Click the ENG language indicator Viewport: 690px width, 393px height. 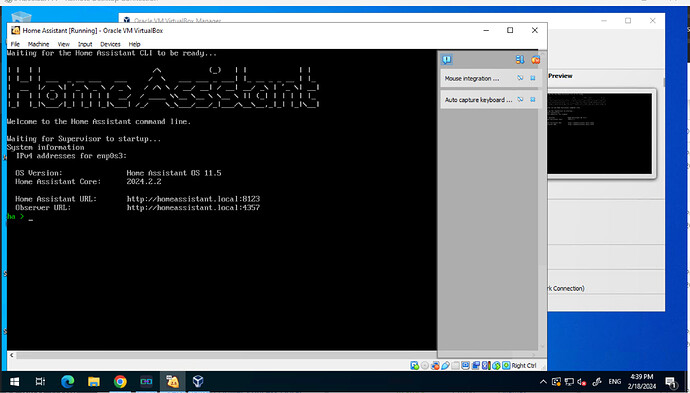coord(615,382)
